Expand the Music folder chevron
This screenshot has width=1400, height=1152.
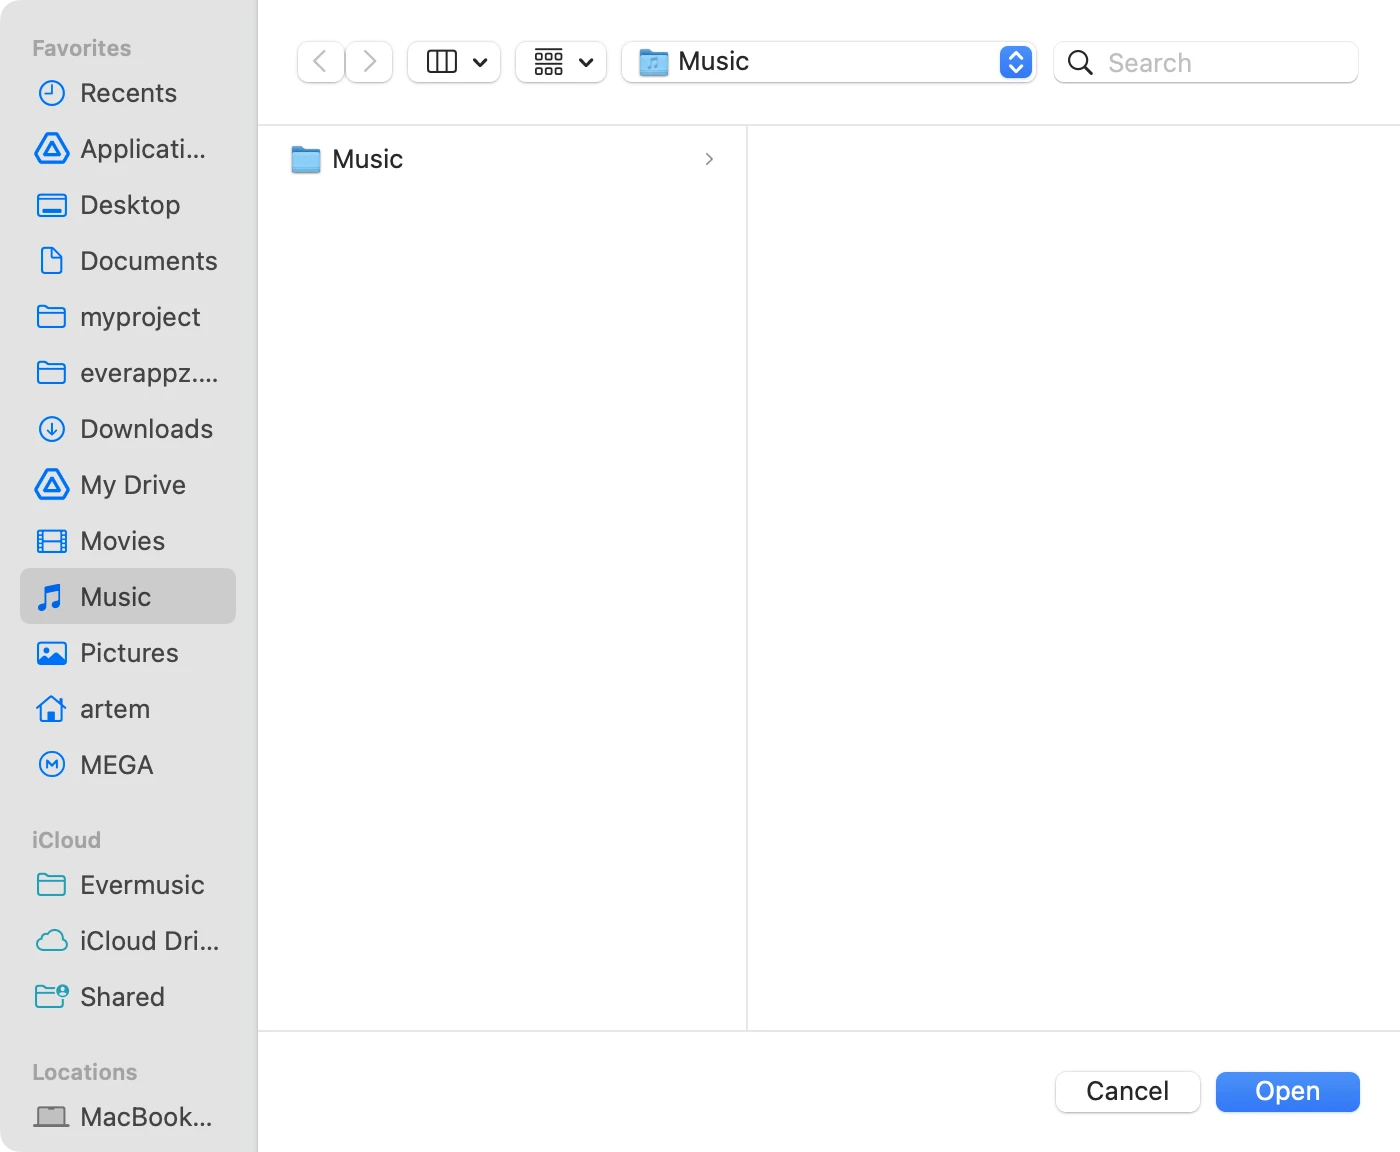pyautogui.click(x=709, y=159)
